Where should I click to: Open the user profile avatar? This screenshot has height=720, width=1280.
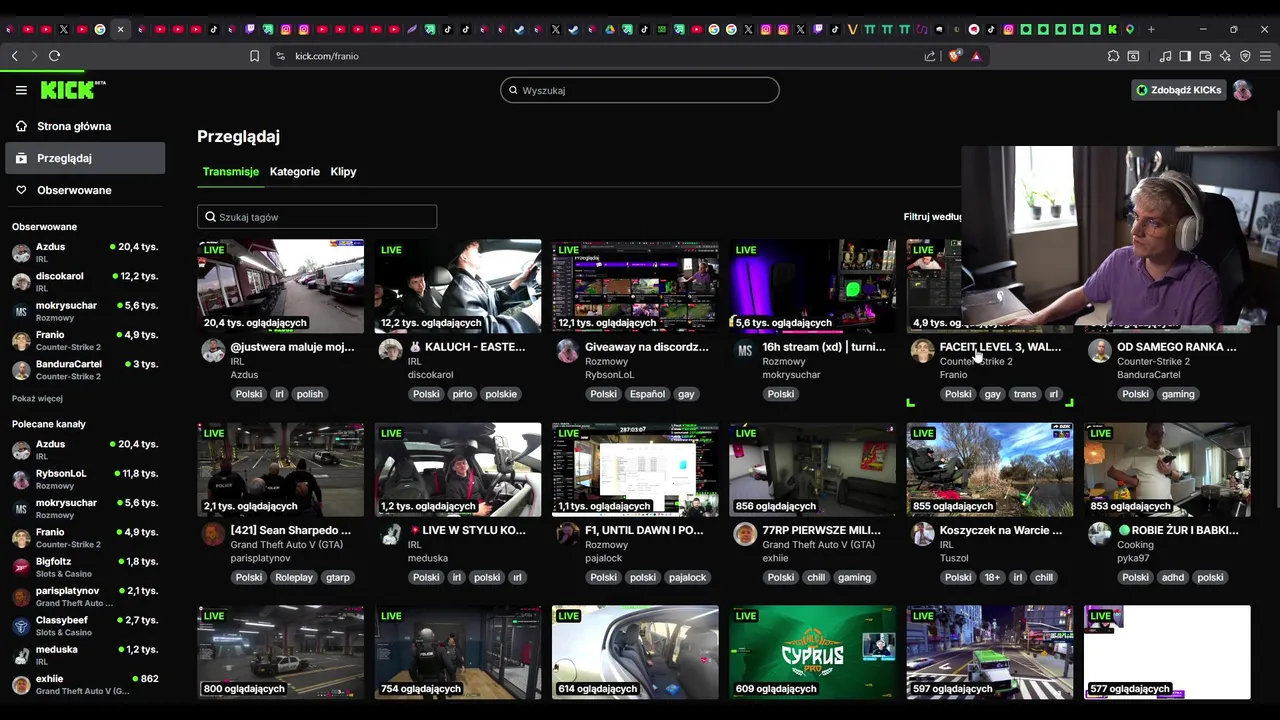1242,90
